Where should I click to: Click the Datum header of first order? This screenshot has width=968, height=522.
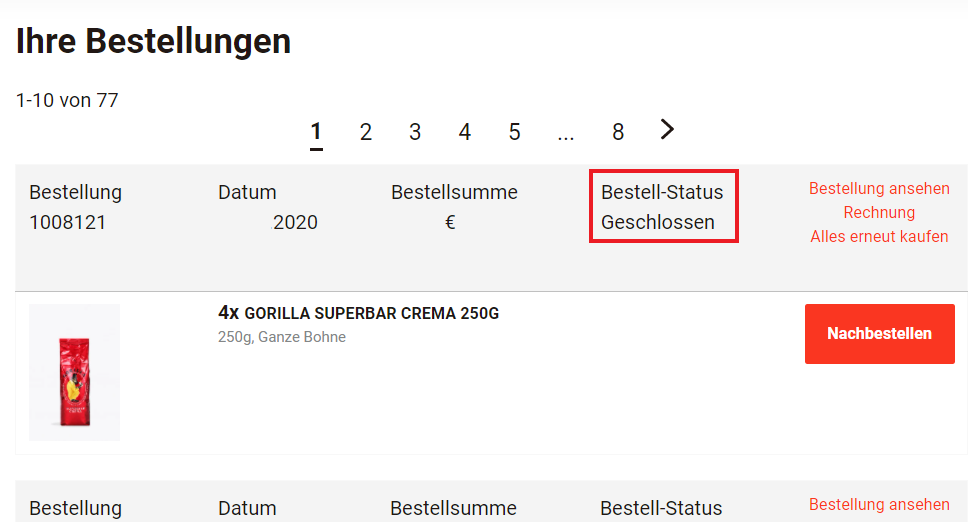point(247,192)
